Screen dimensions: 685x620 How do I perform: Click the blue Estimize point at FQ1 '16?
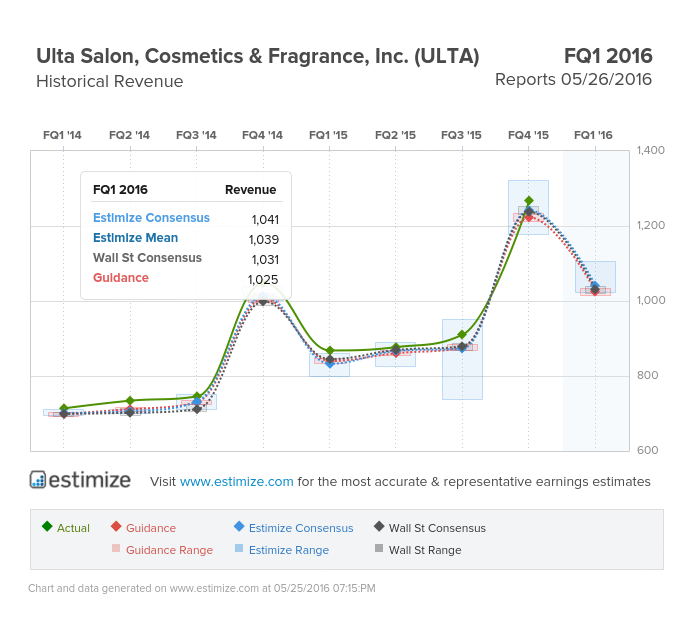click(595, 286)
